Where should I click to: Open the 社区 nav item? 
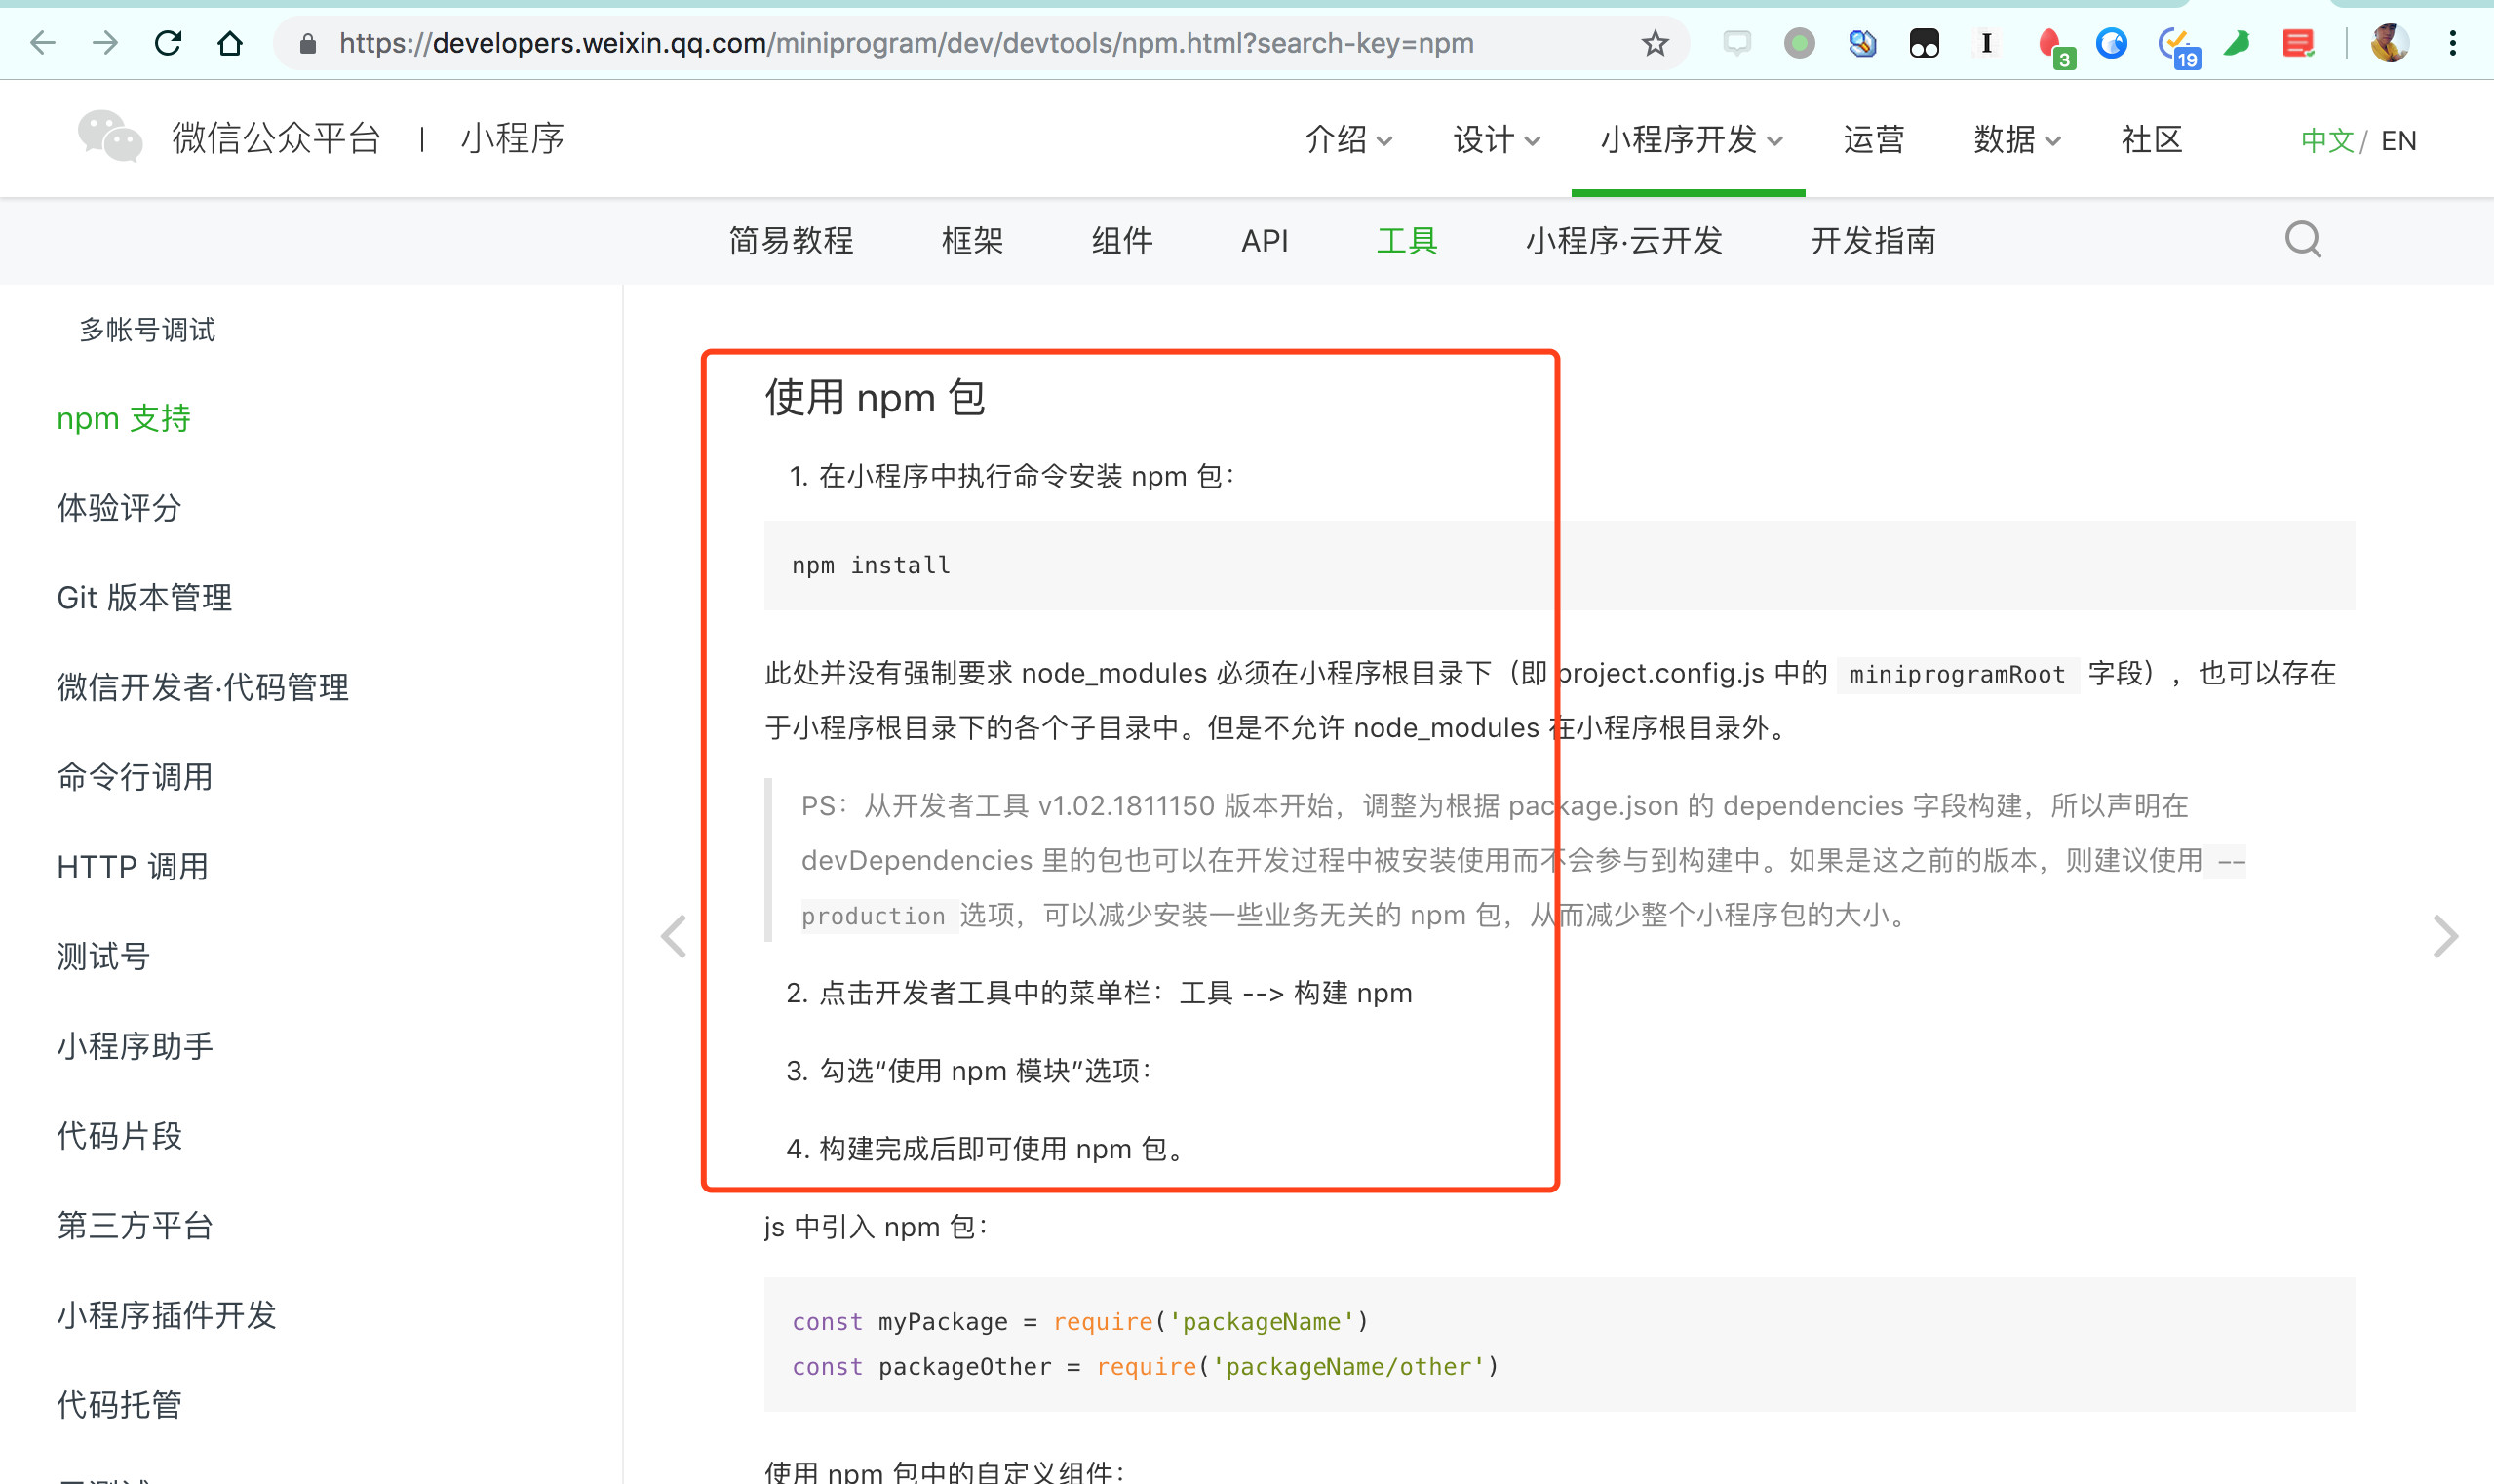(x=2151, y=140)
